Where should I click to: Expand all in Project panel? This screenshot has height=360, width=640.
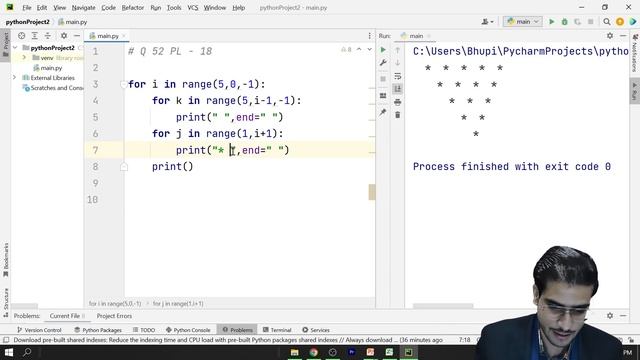[x=35, y=36]
